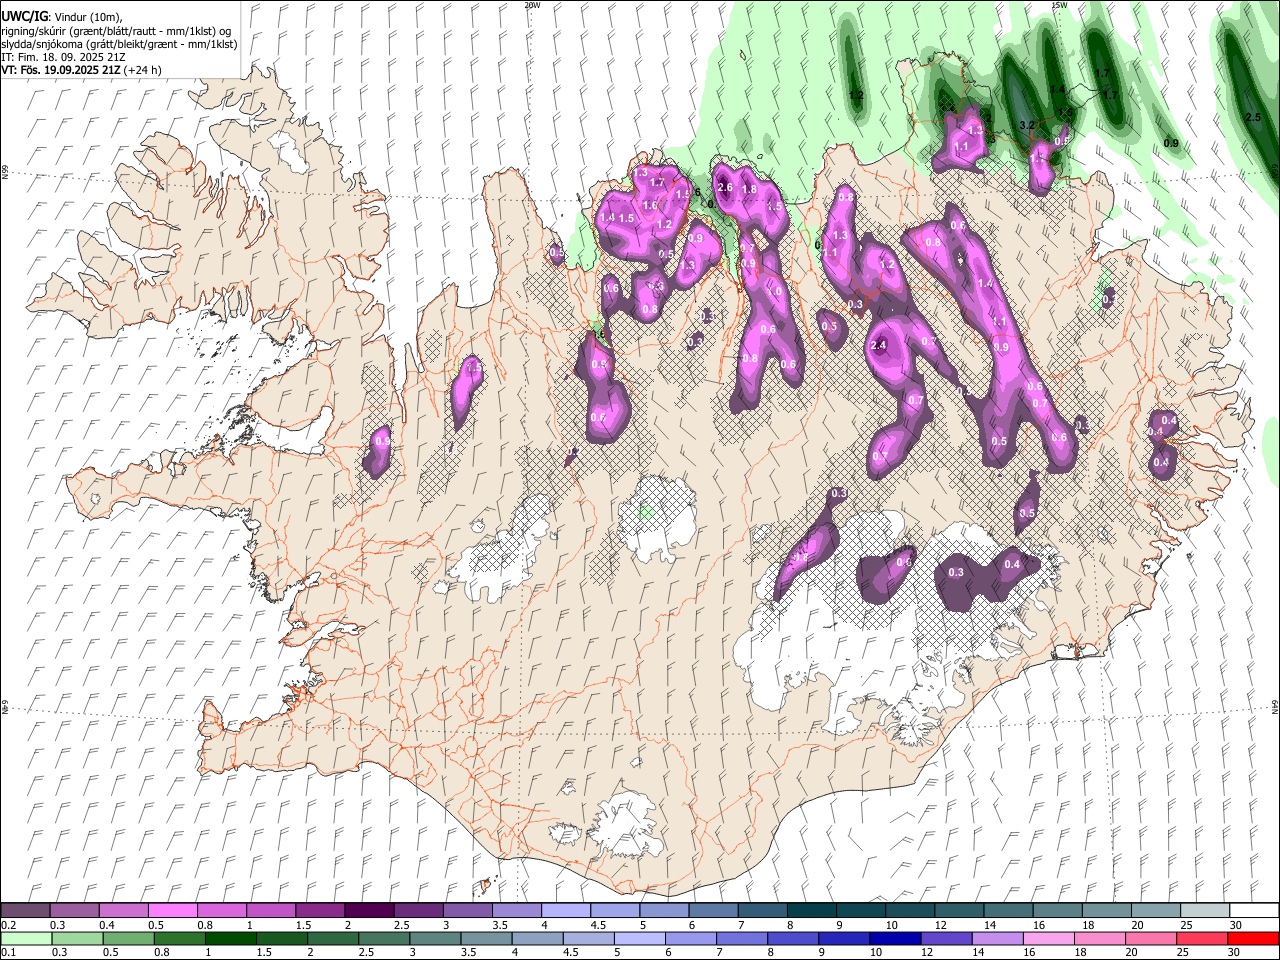Image resolution: width=1280 pixels, height=960 pixels.
Task: Click the UWC/IG title text
Action: 24,17
